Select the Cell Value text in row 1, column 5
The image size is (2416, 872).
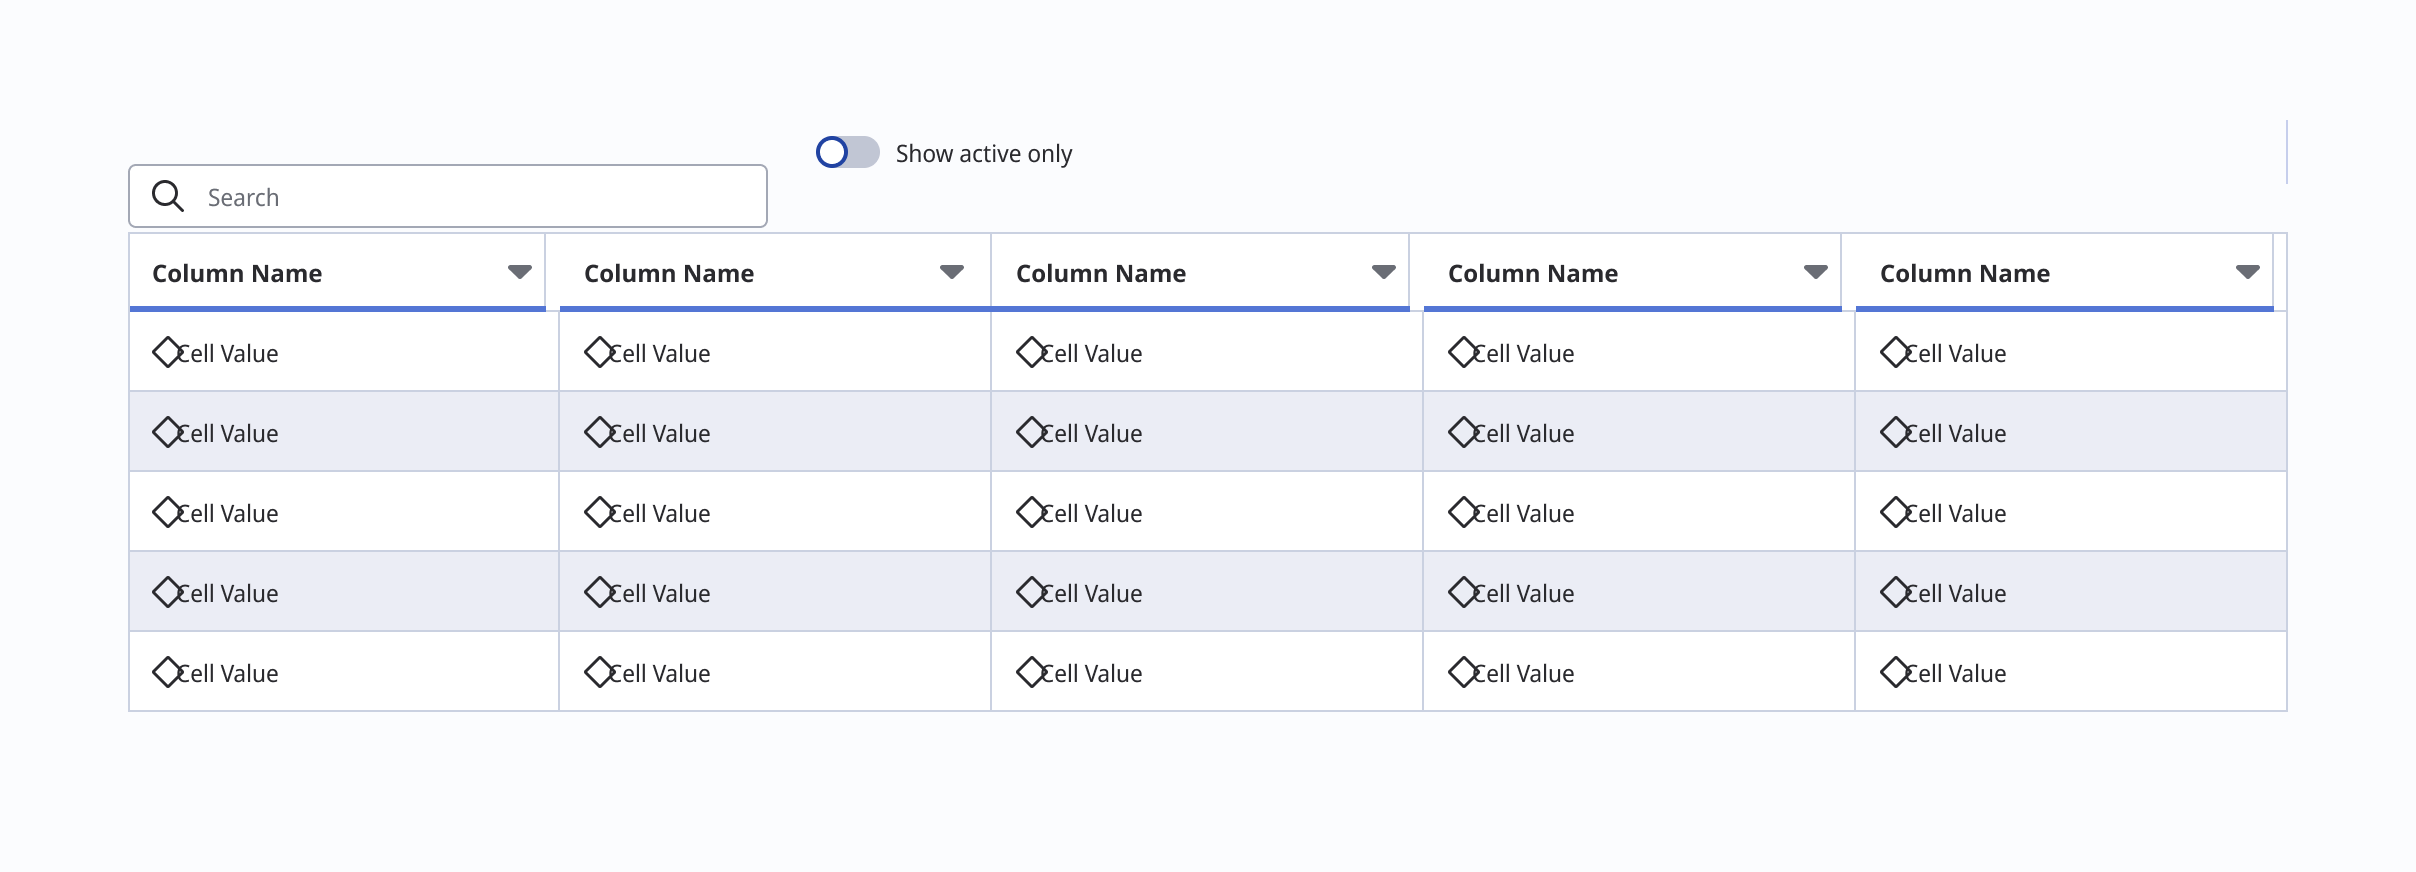click(1956, 353)
